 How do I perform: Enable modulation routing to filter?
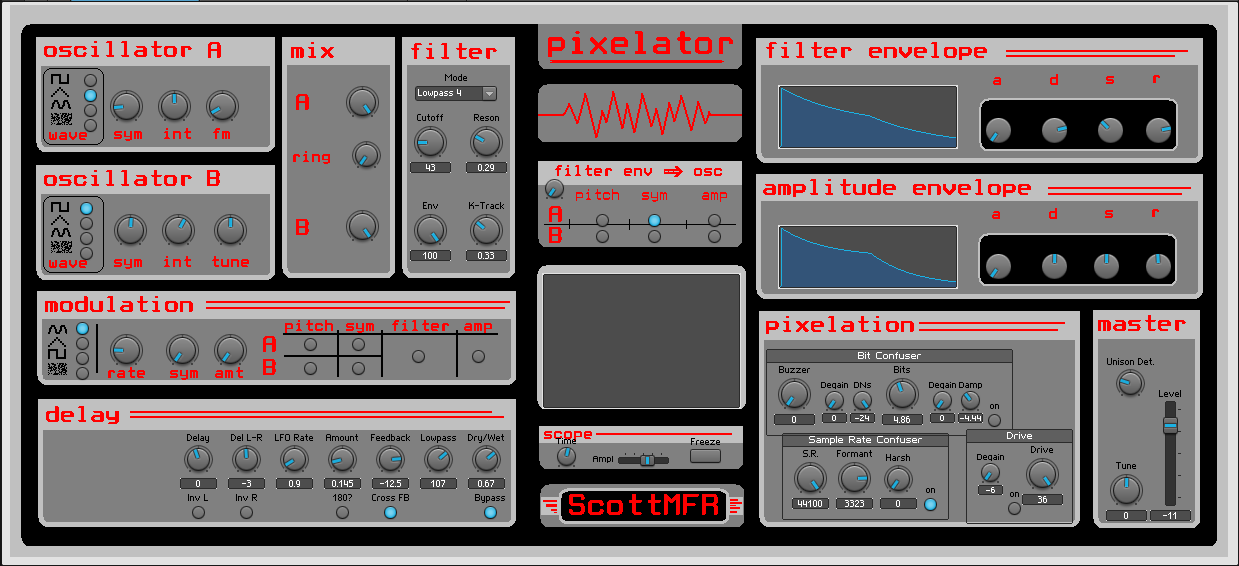(418, 356)
